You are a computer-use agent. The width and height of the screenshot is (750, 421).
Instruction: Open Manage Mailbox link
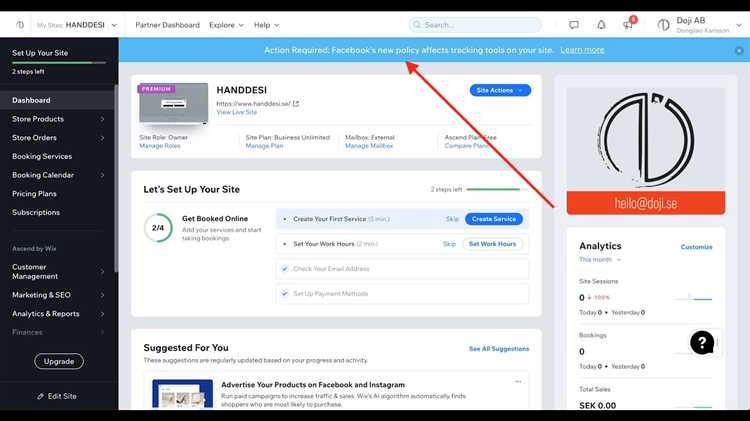369,146
